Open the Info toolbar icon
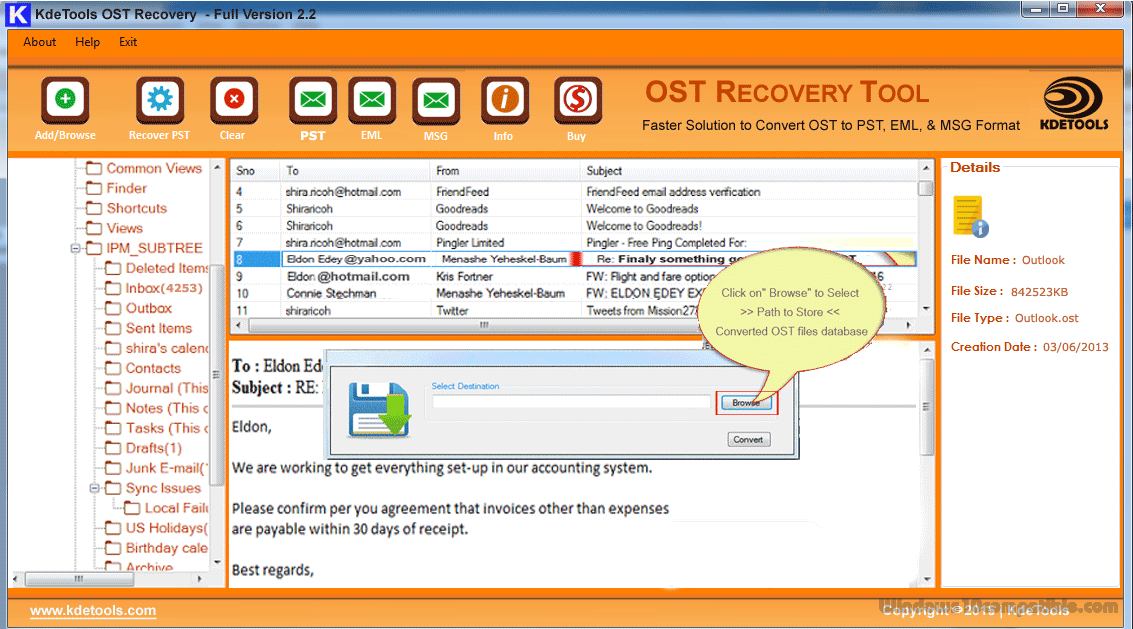1133x629 pixels. [x=504, y=100]
